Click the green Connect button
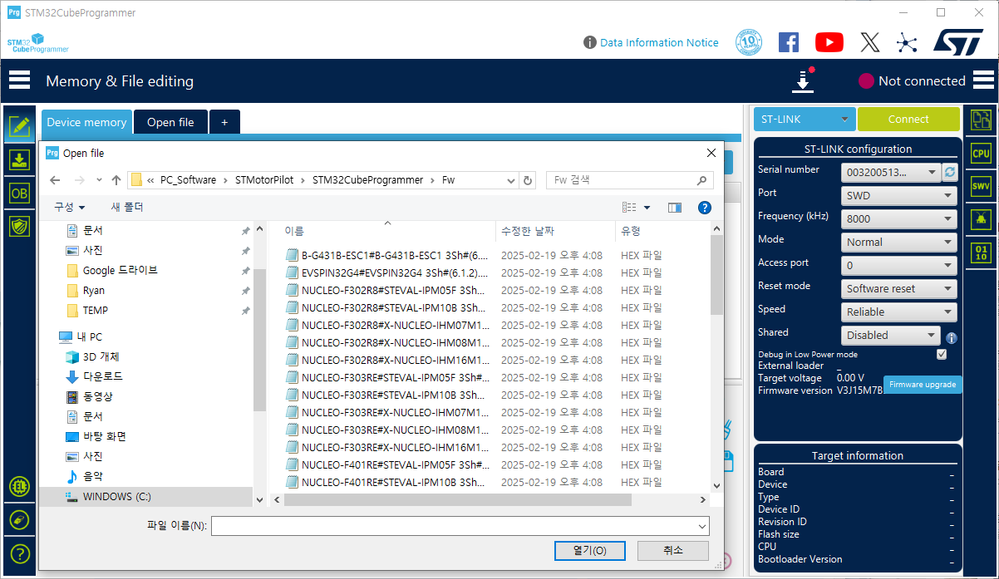The image size is (999, 579). pos(909,119)
